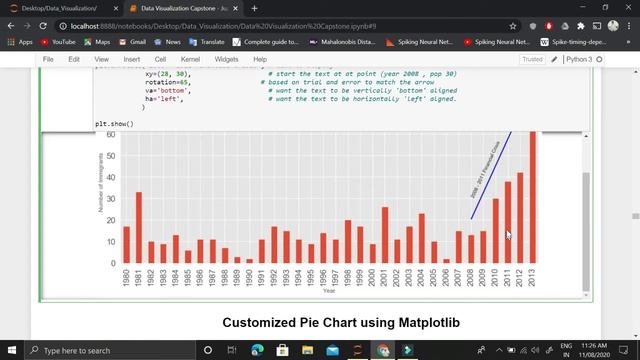Open the Chrome profile avatar
The height and width of the screenshot is (360, 640).
pos(613,26)
